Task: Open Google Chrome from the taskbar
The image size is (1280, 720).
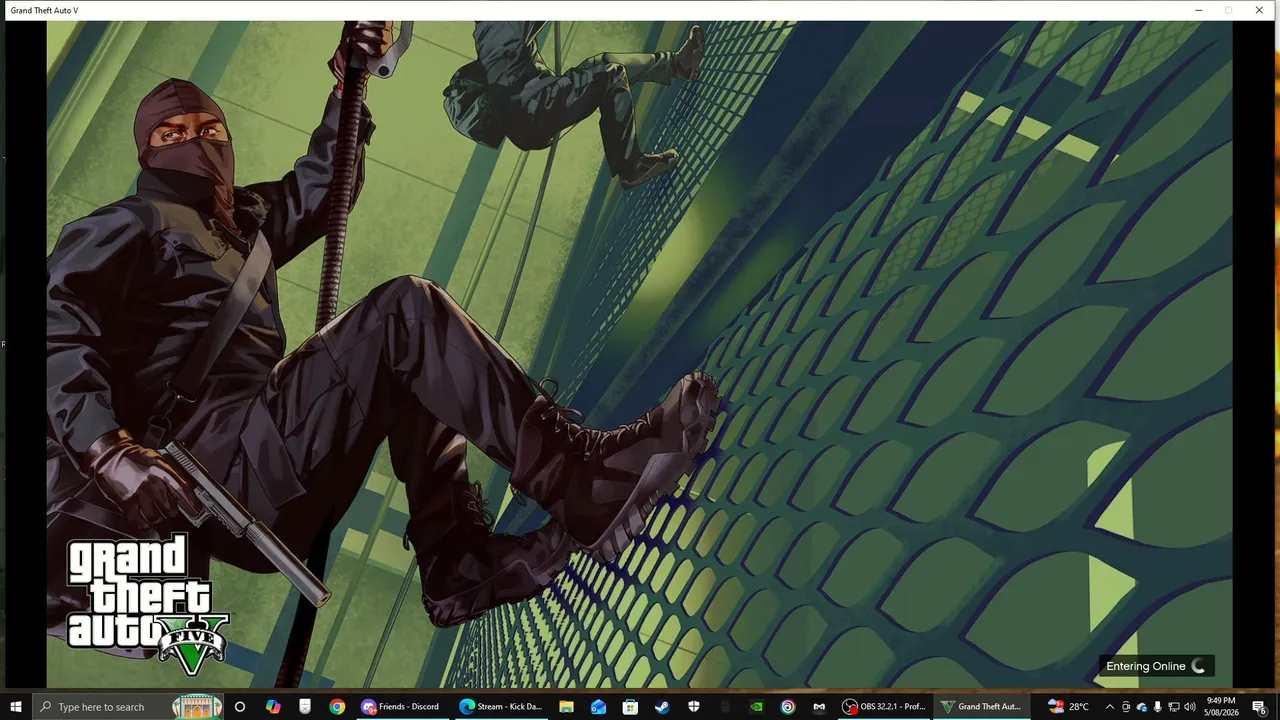Action: click(337, 706)
